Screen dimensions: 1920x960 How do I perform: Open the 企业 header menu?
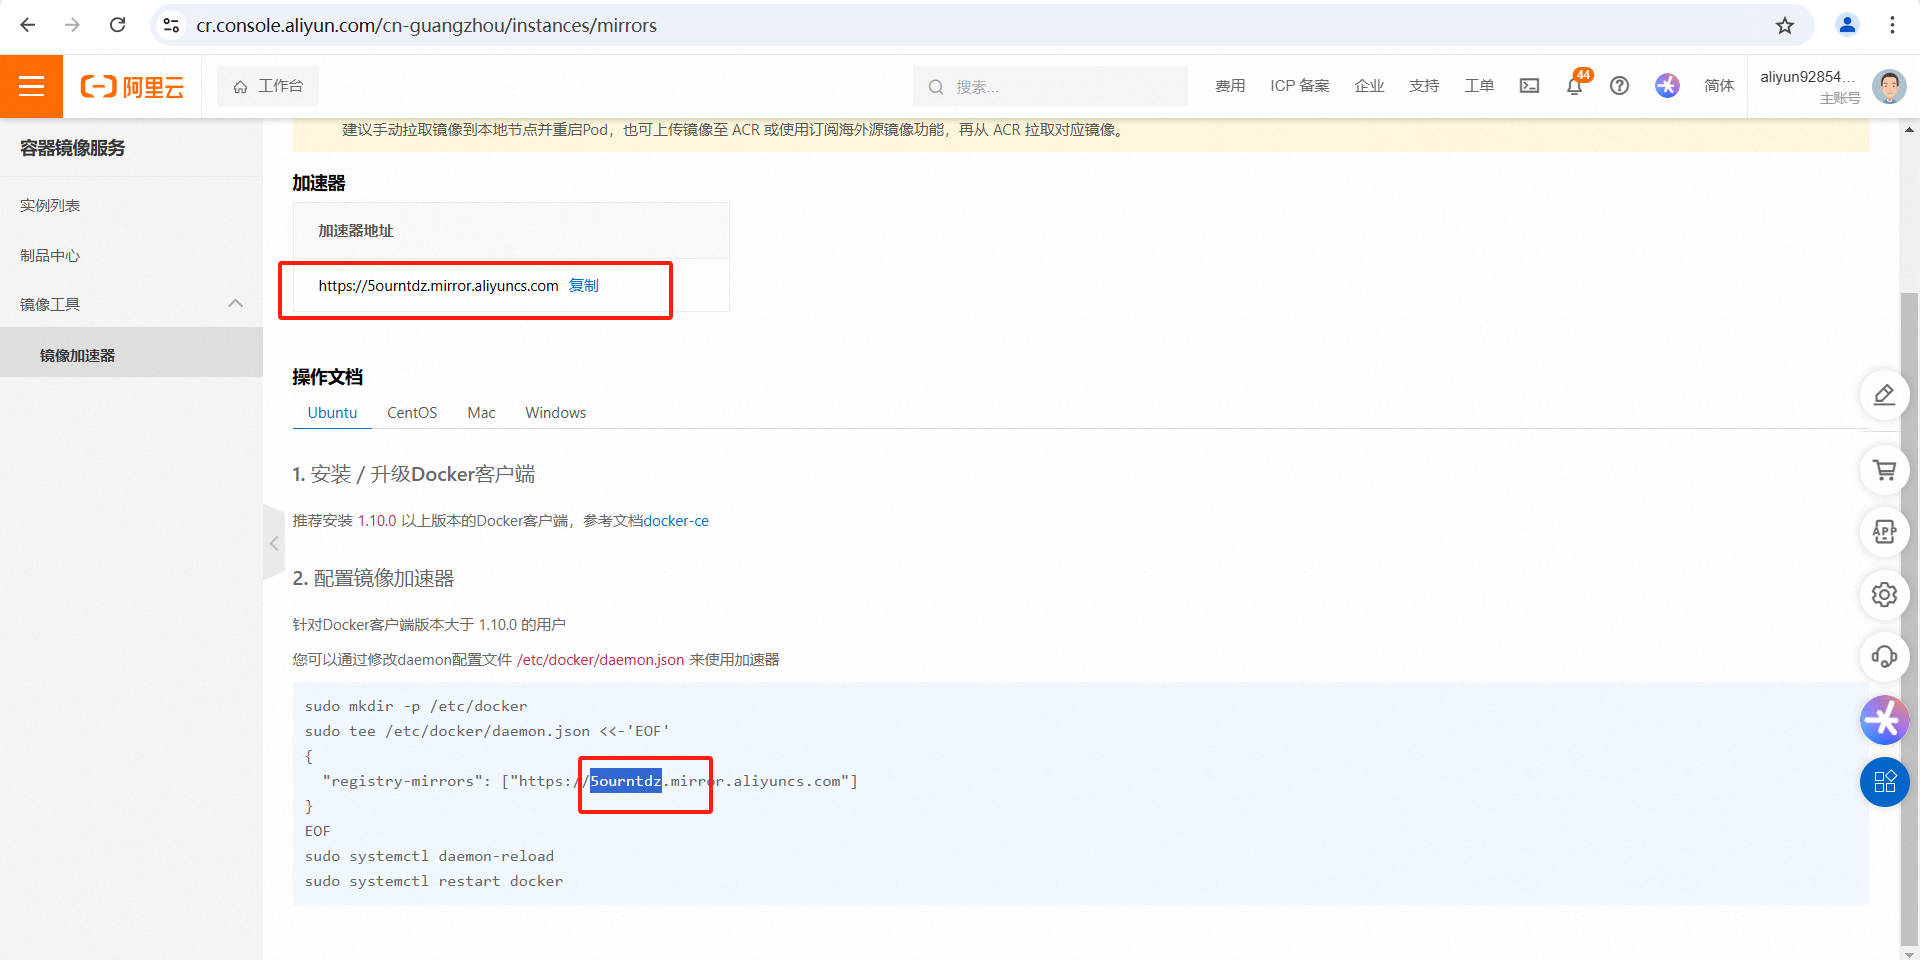[1370, 86]
